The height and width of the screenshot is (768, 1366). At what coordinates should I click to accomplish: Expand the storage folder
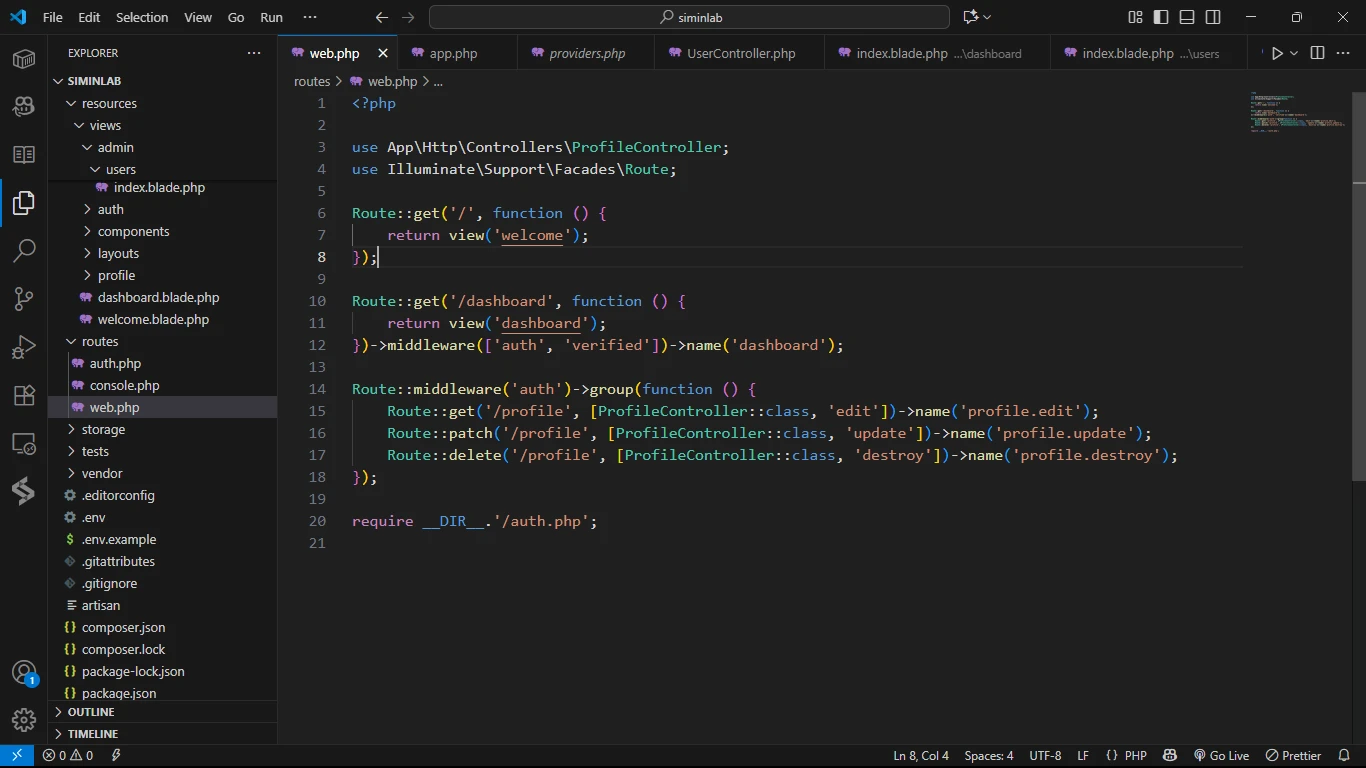coord(103,429)
